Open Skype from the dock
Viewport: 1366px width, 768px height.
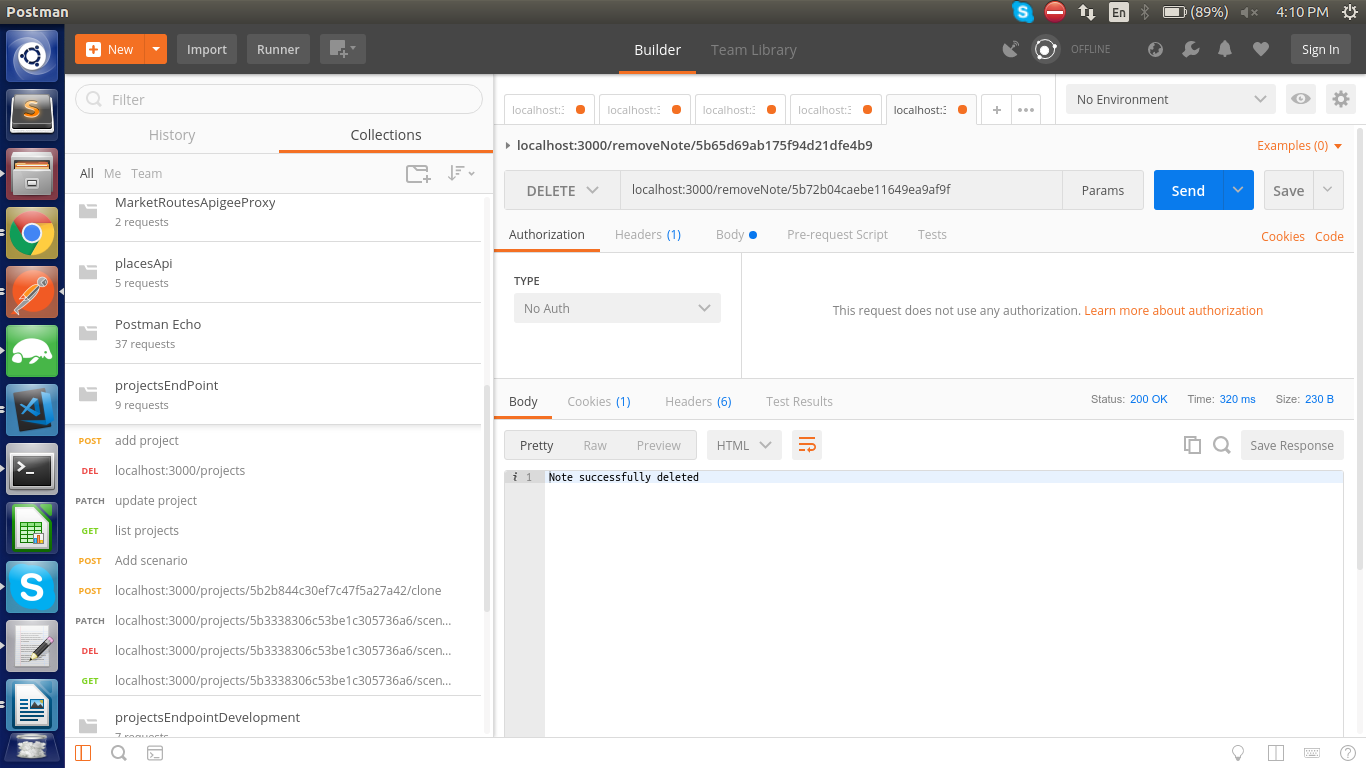[x=32, y=587]
